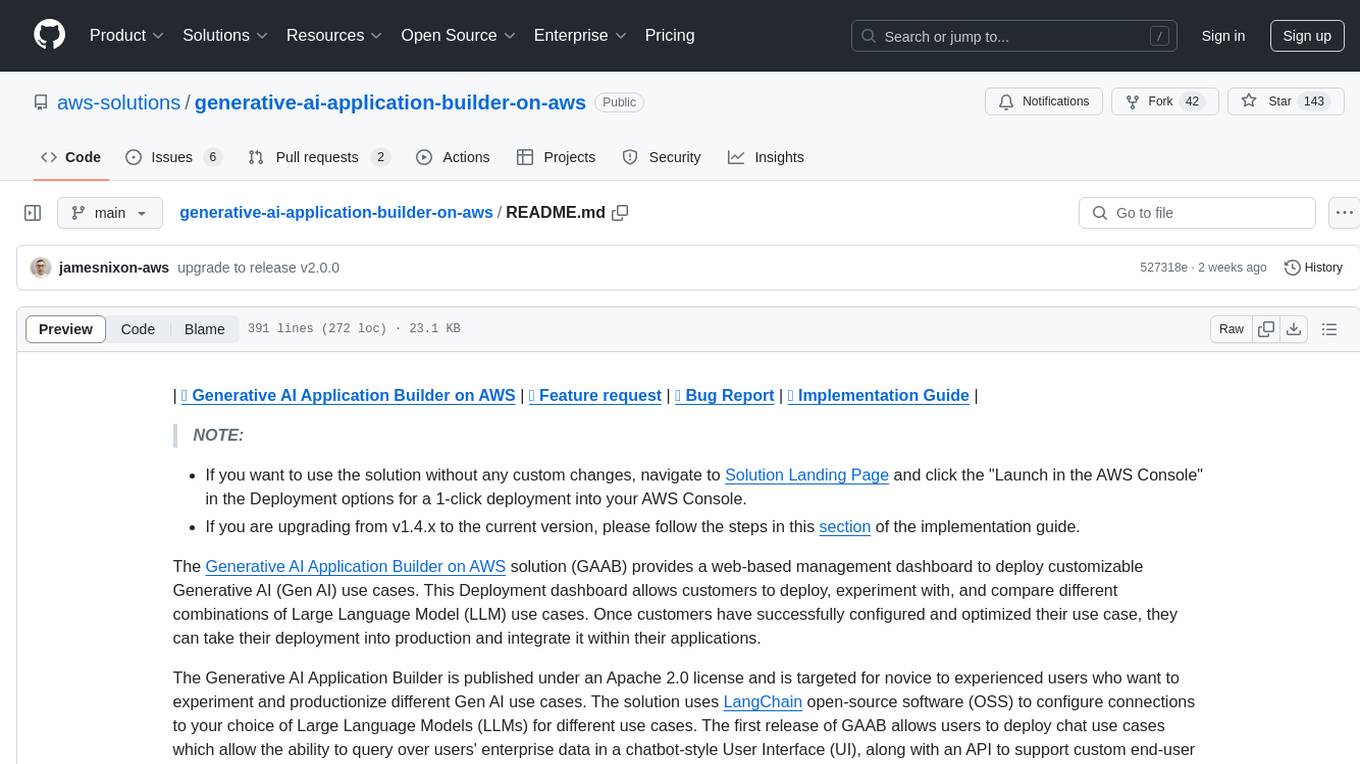
Task: Click the '391 lines (272 loc) · 23.1 KB' text
Action: pyautogui.click(x=354, y=329)
